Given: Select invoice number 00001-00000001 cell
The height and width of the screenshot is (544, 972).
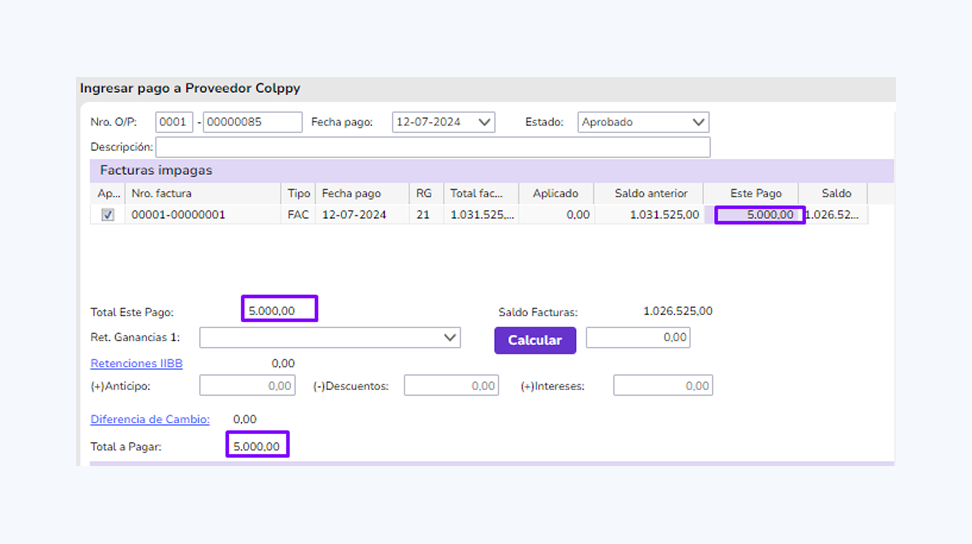Looking at the screenshot, I should 203,215.
